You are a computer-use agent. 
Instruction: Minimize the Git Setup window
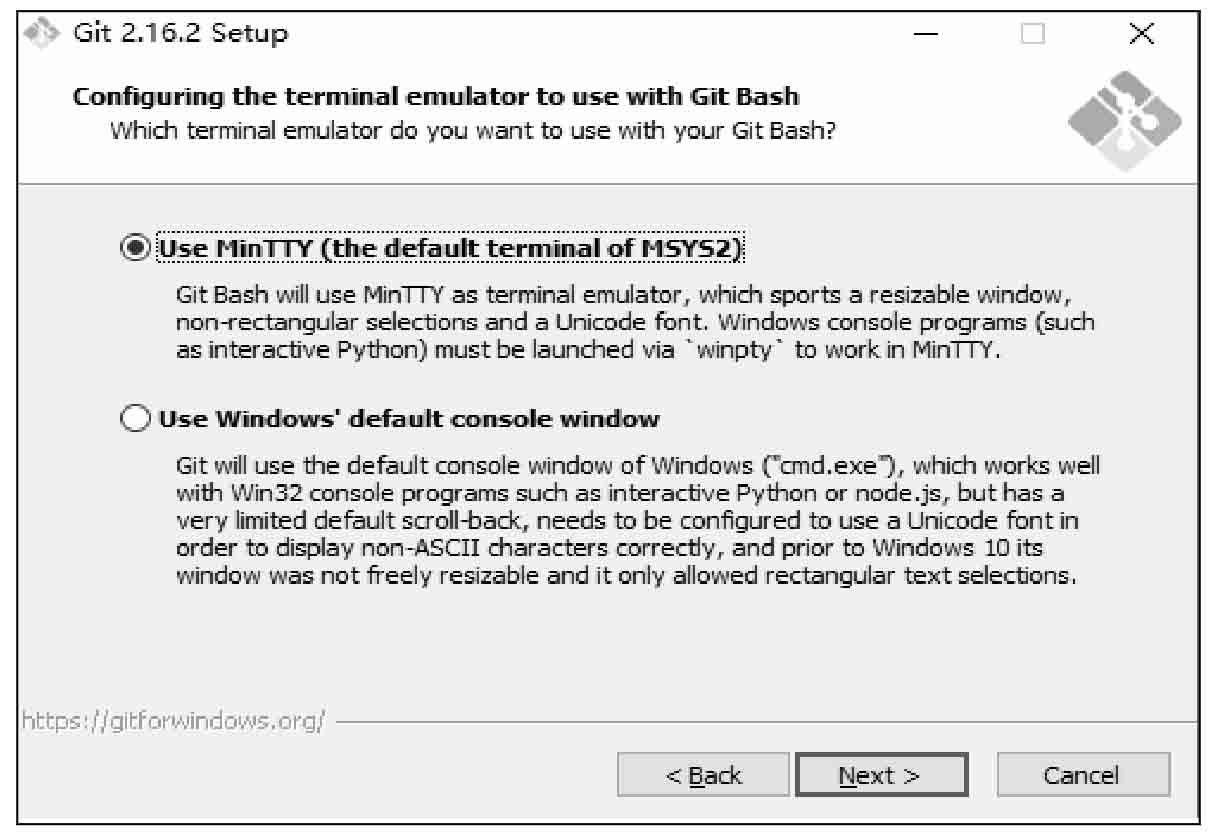(x=926, y=34)
